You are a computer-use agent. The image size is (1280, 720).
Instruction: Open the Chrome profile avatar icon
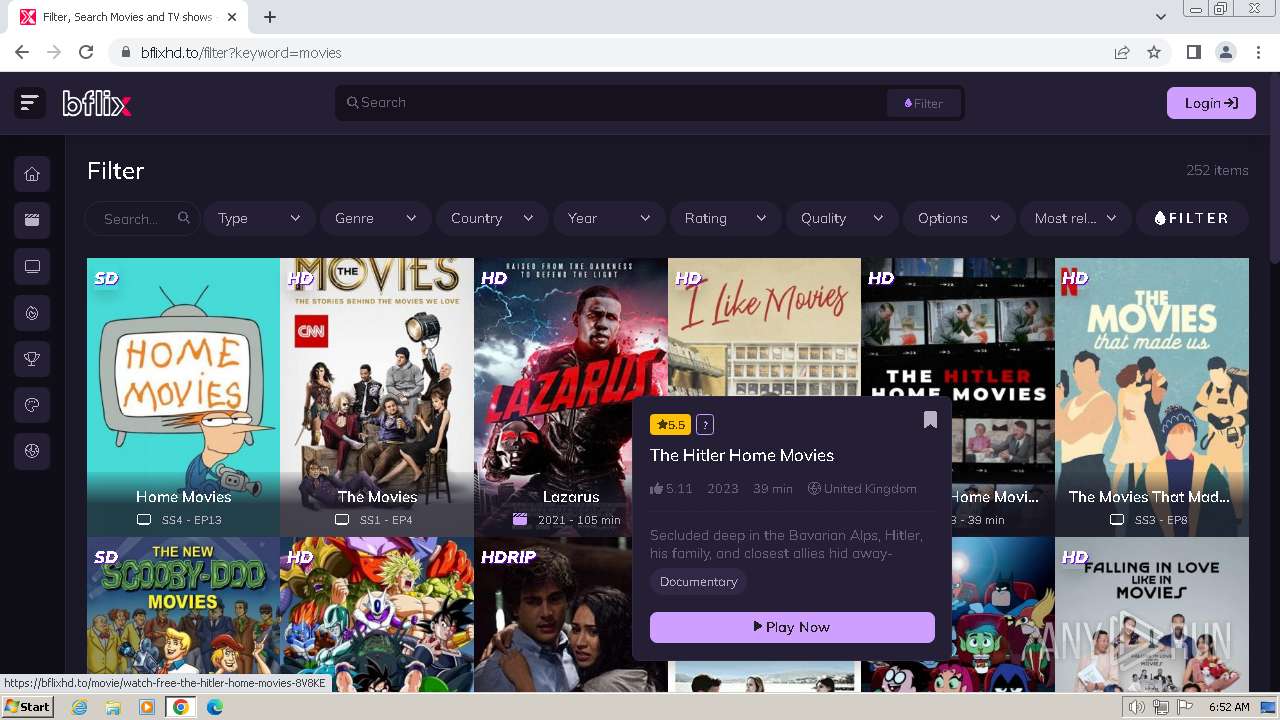[1225, 52]
